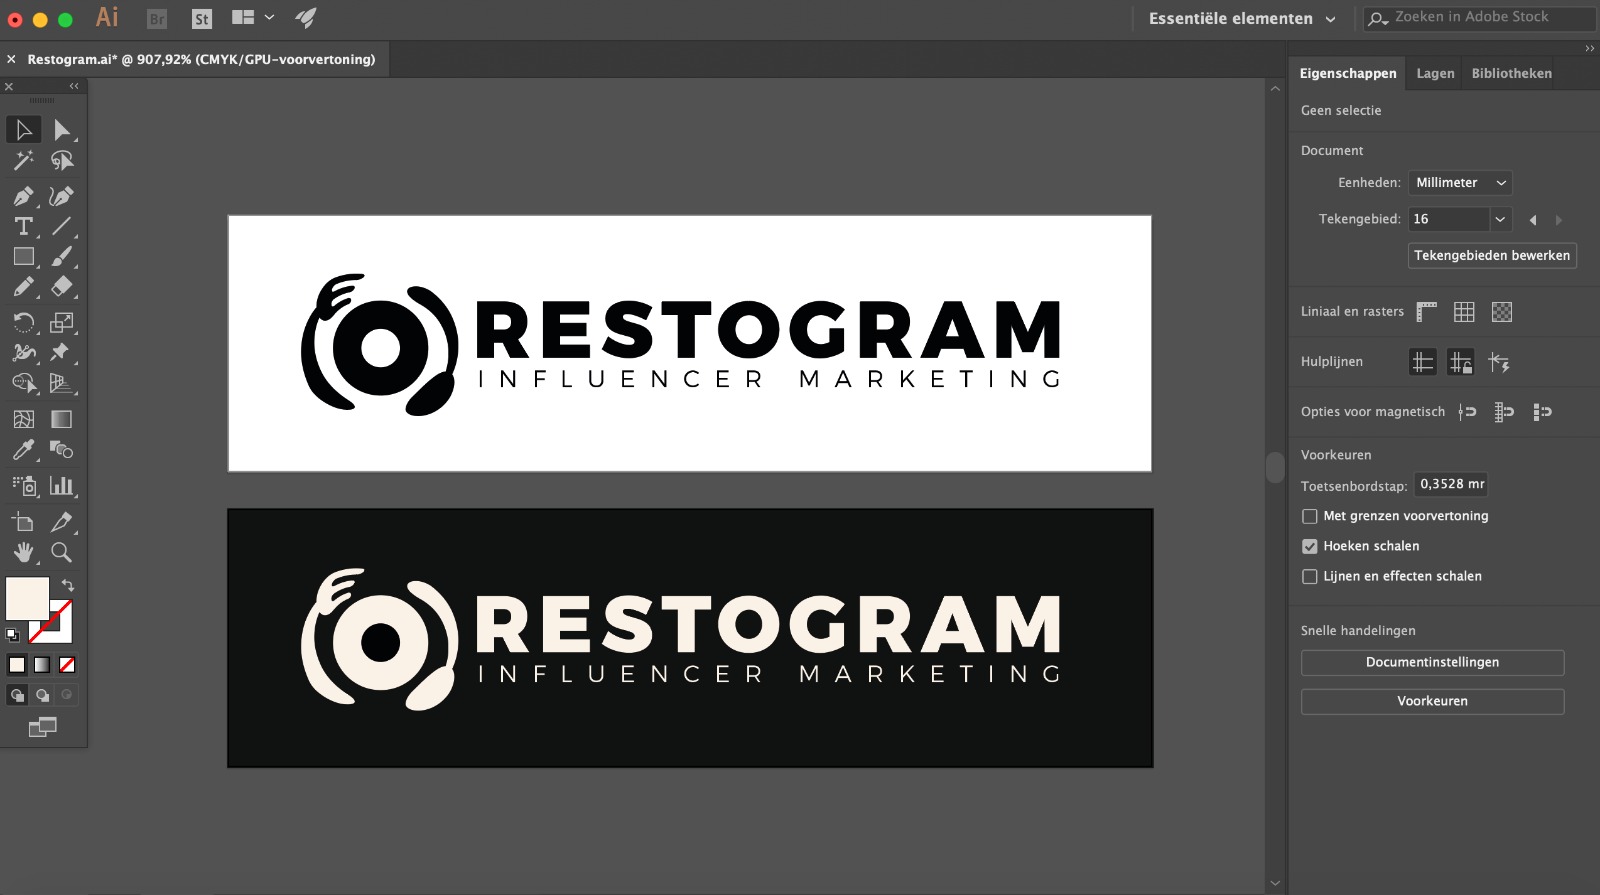Uncheck Hoeken schalen checkbox
Viewport: 1600px width, 895px height.
(x=1310, y=546)
